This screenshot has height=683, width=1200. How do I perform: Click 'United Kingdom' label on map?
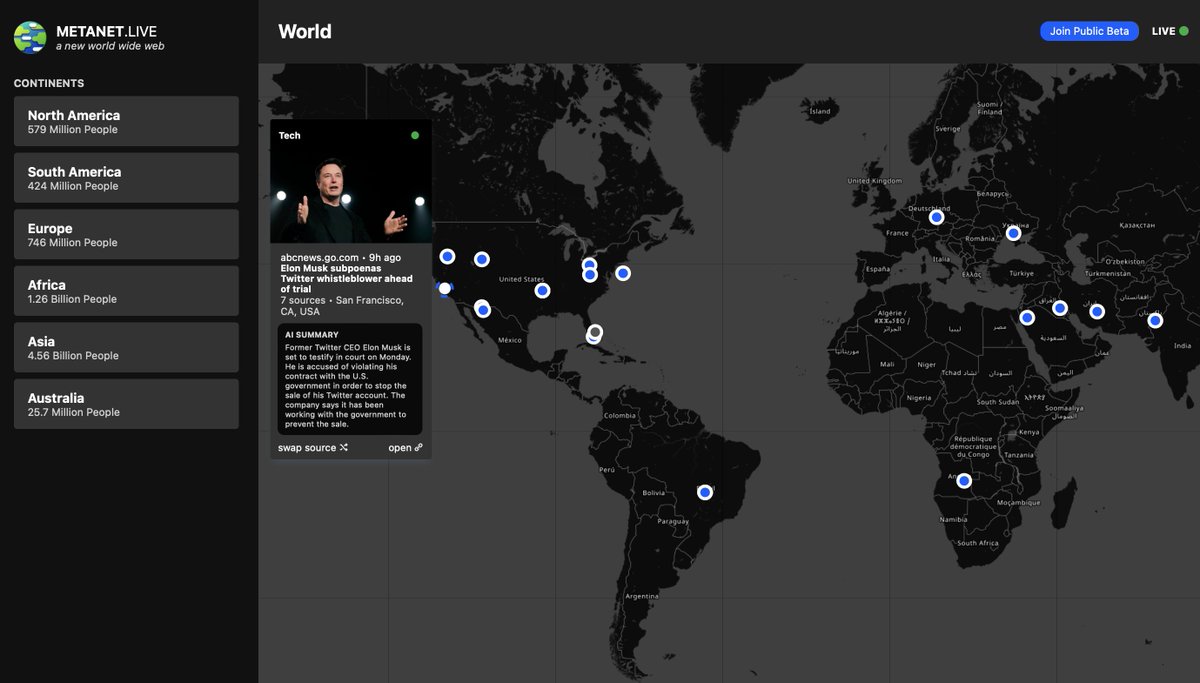(873, 181)
